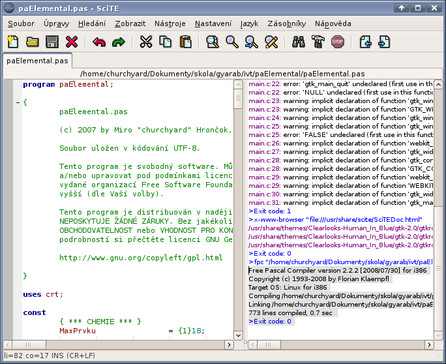The image size is (446, 364).
Task: Undo the last edit with the red arrow
Action: pos(99,42)
